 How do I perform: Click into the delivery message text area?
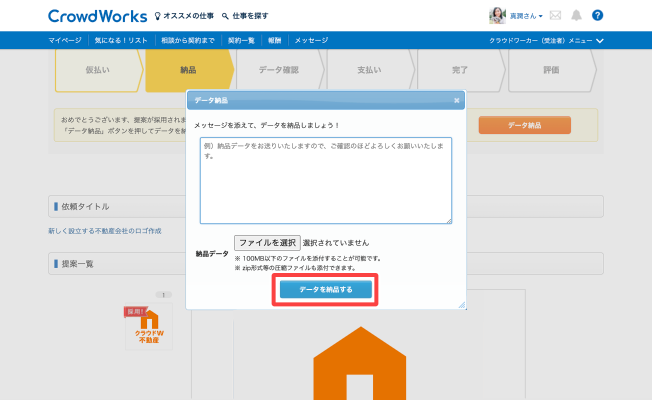click(325, 180)
